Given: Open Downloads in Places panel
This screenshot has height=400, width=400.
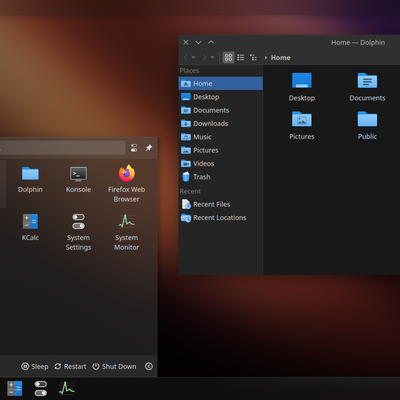Looking at the screenshot, I should (x=221, y=123).
